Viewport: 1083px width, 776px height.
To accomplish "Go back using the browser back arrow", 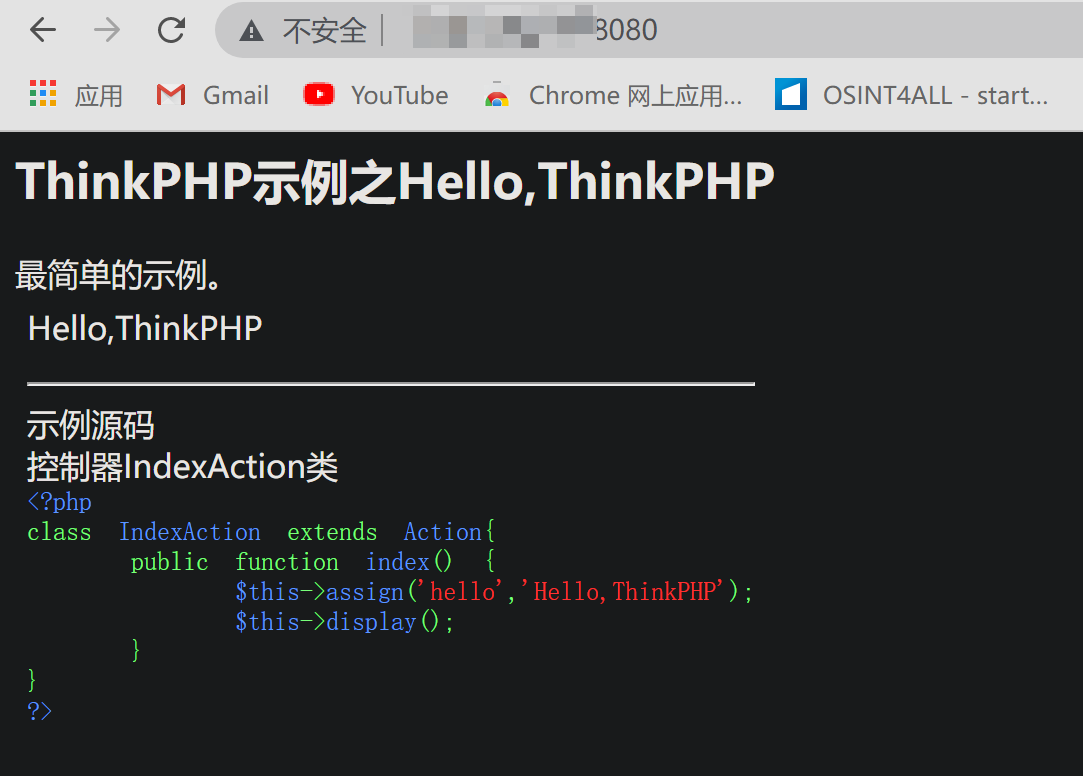I will [43, 30].
